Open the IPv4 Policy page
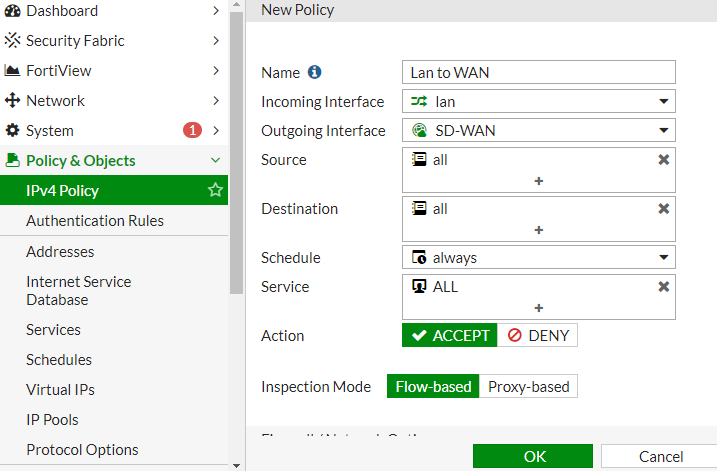The image size is (717, 471). [x=114, y=190]
